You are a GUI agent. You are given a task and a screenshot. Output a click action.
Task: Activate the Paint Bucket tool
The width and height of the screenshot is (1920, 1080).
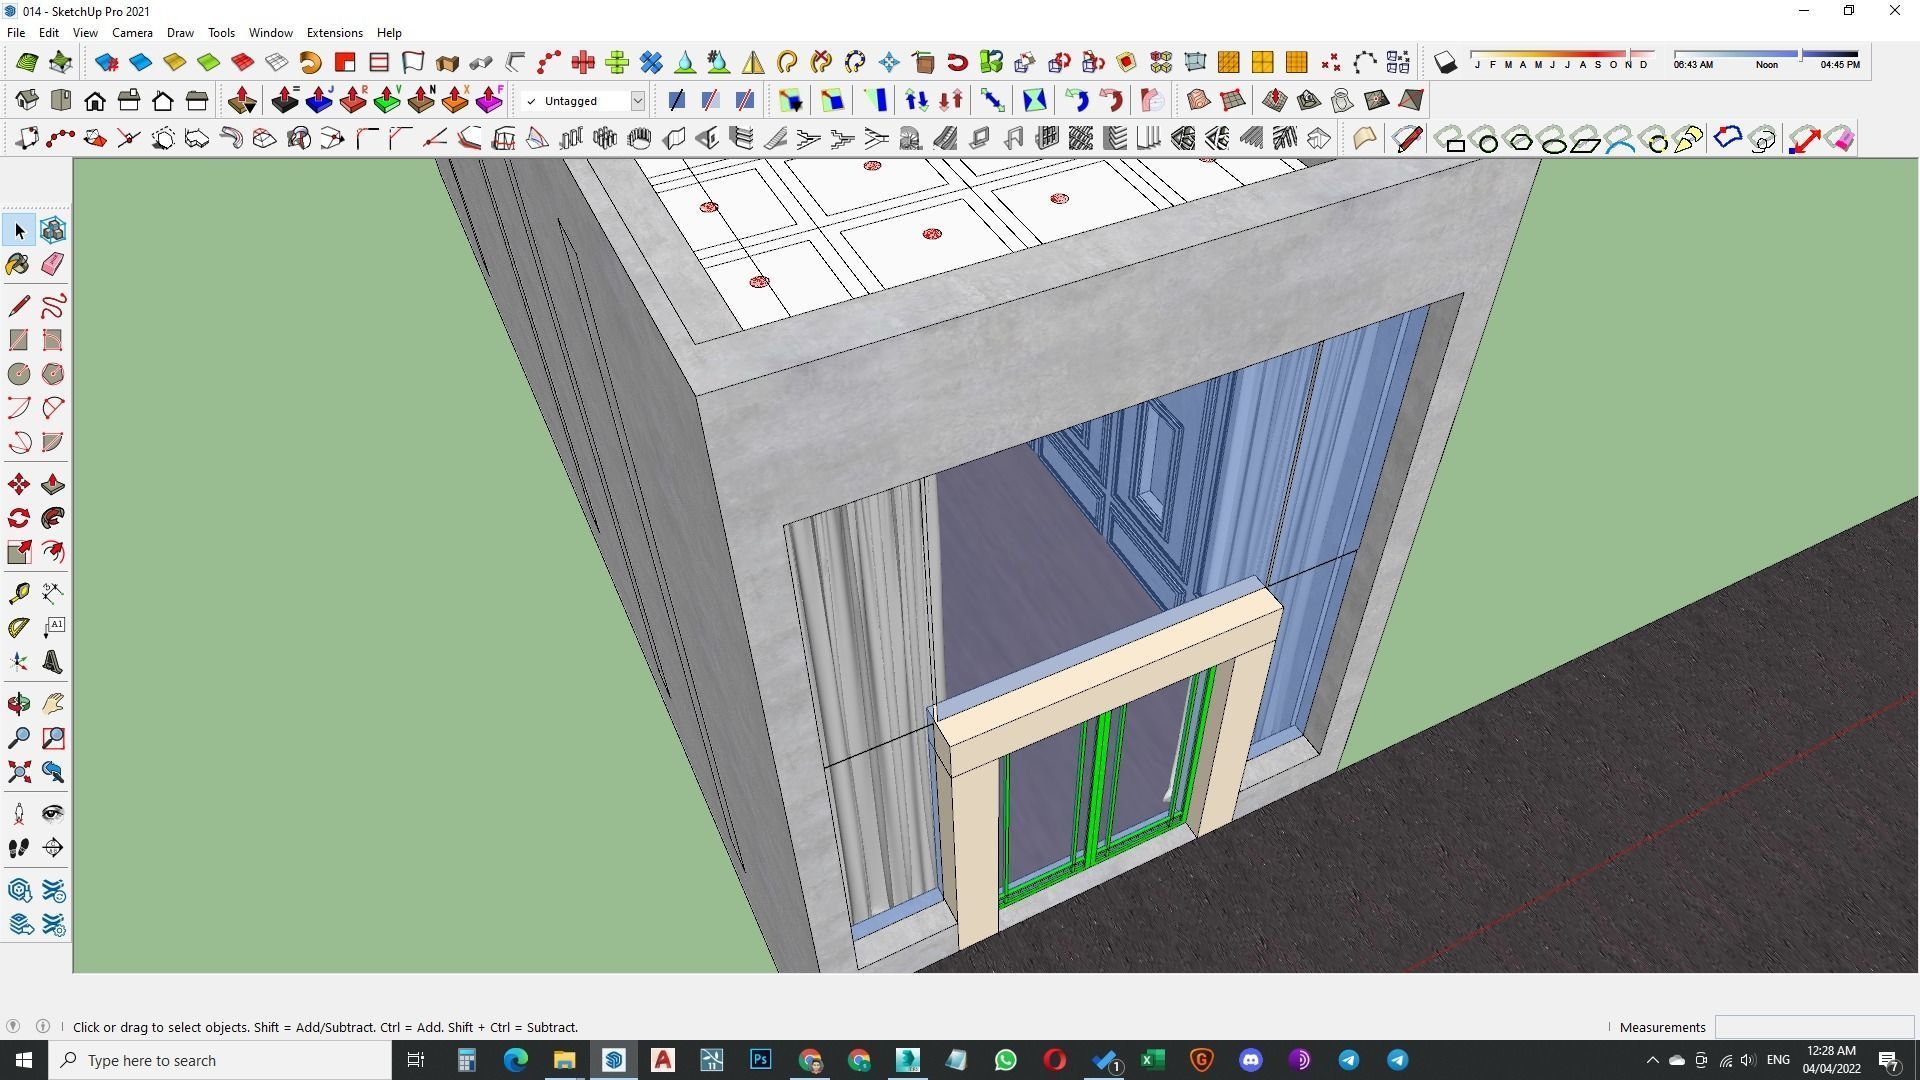point(19,264)
